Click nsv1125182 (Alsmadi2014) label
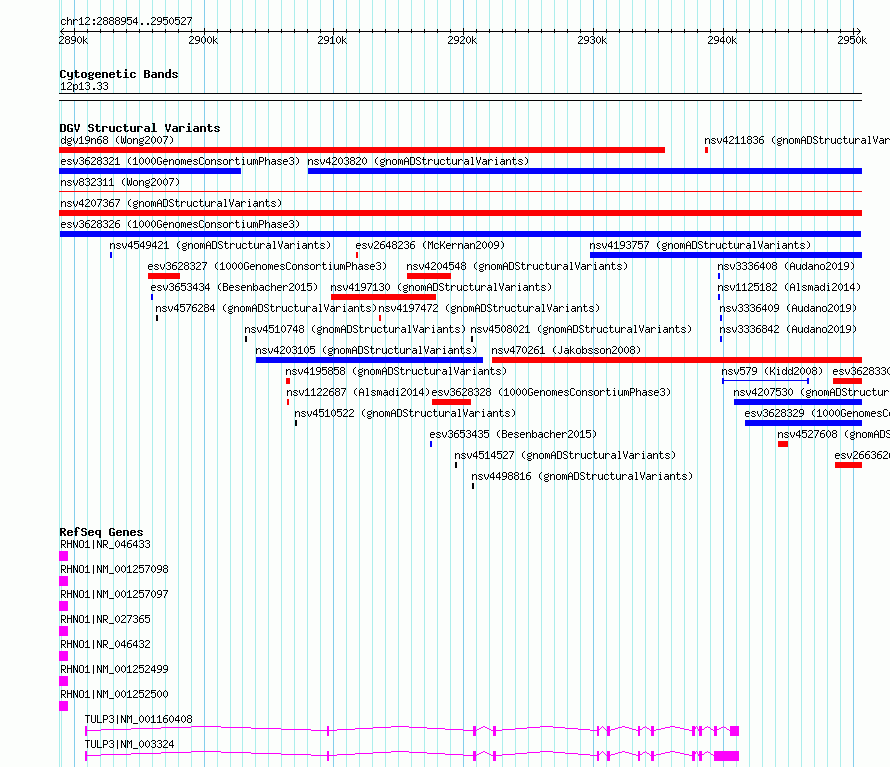890x767 pixels. (789, 287)
